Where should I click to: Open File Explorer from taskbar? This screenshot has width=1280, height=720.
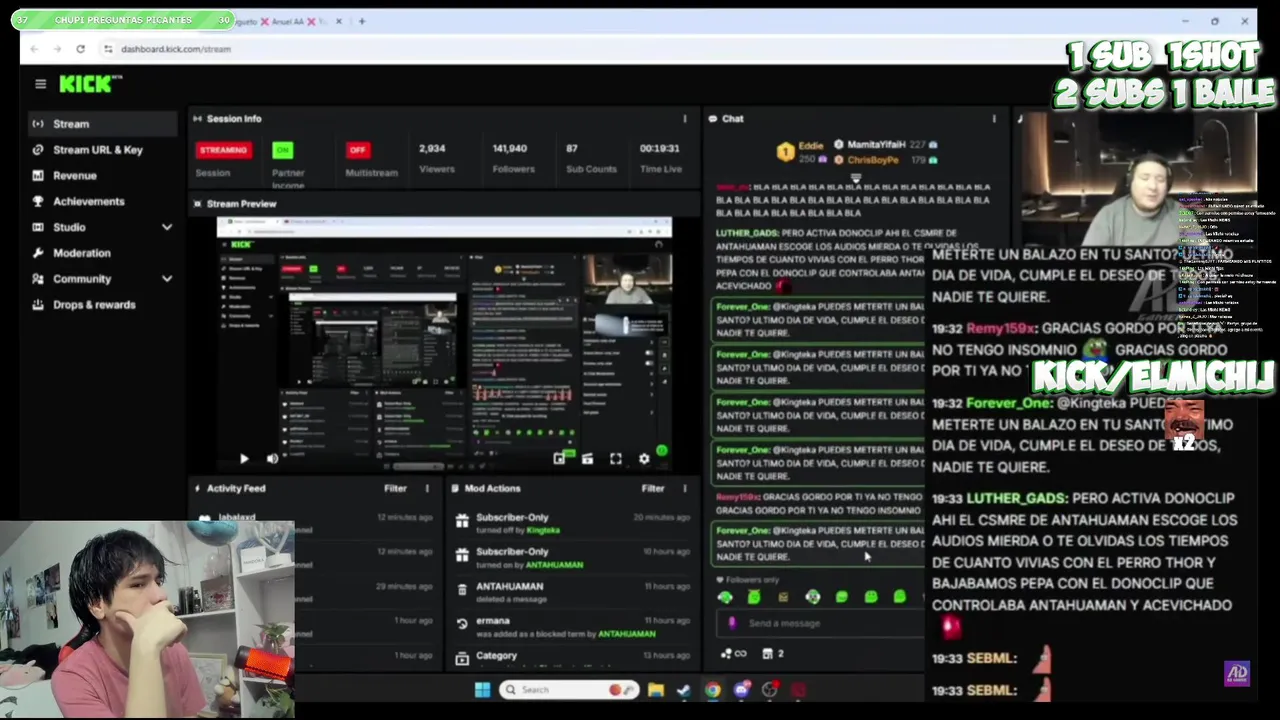[655, 690]
